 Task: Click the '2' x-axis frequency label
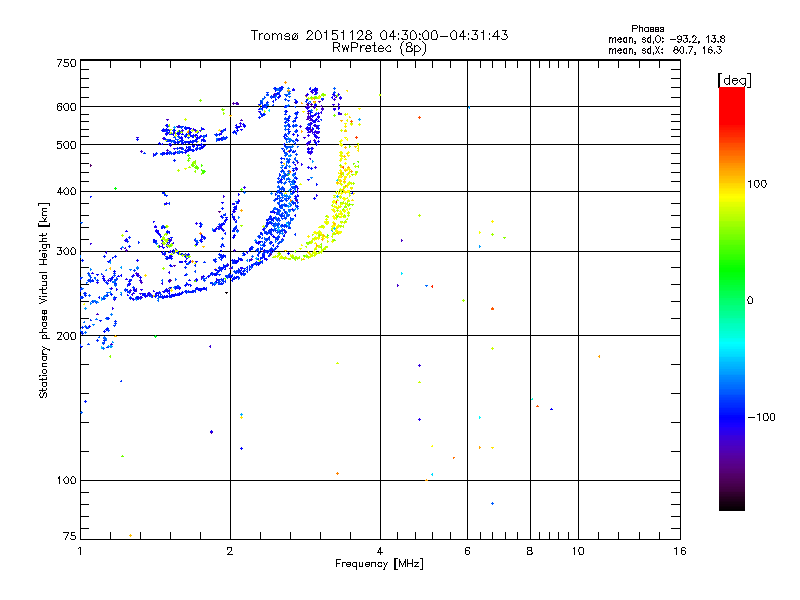(x=230, y=551)
